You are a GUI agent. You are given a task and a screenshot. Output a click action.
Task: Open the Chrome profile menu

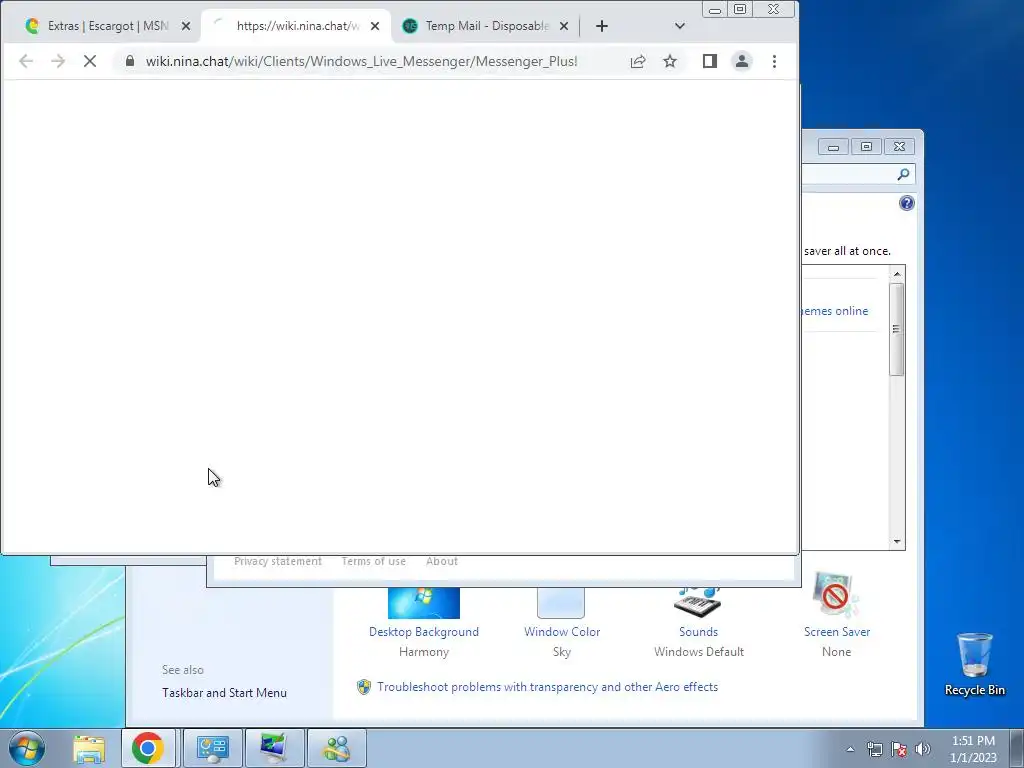click(742, 61)
